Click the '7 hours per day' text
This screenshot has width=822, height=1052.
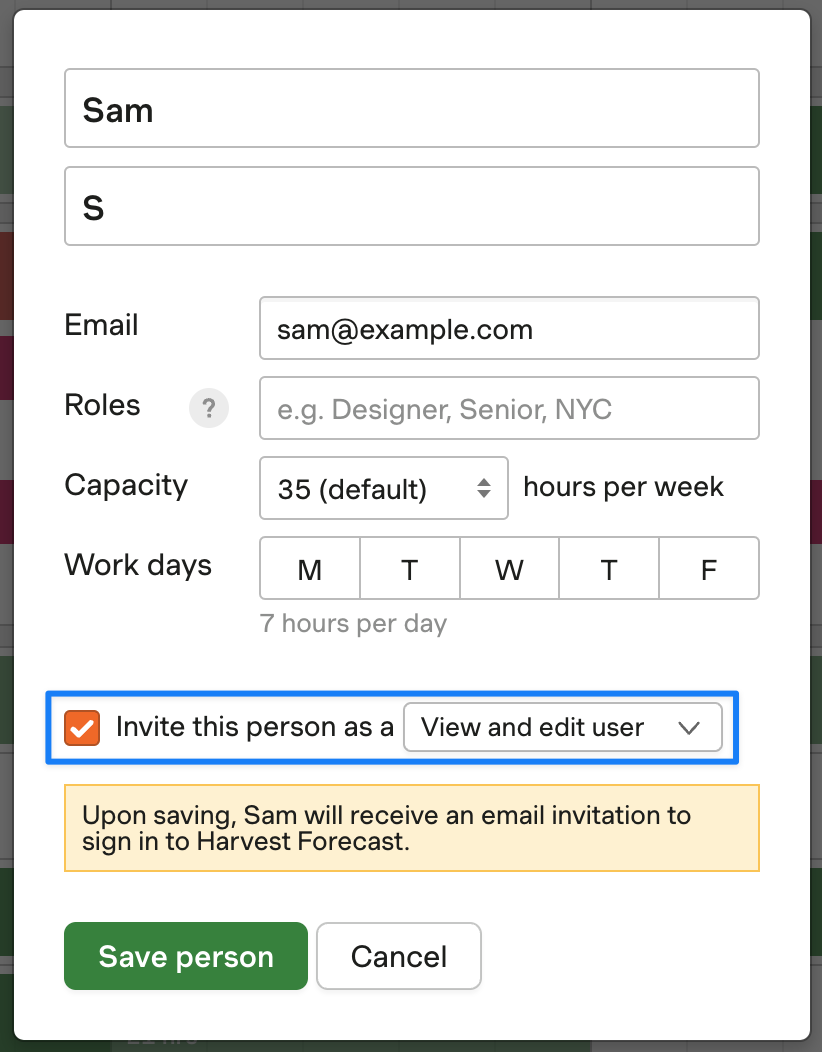[354, 624]
